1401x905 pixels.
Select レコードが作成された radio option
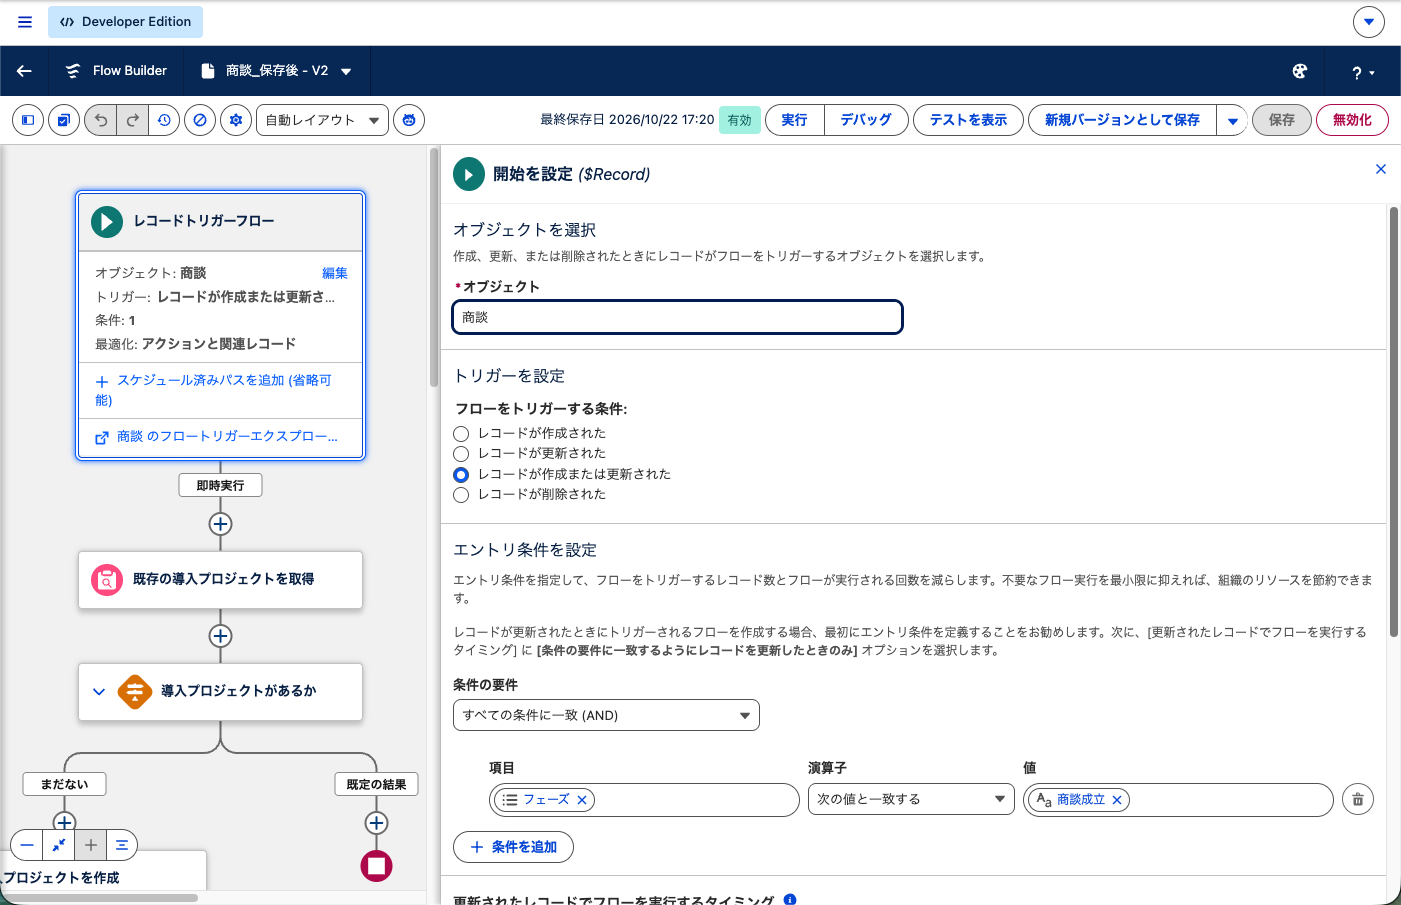tap(461, 434)
